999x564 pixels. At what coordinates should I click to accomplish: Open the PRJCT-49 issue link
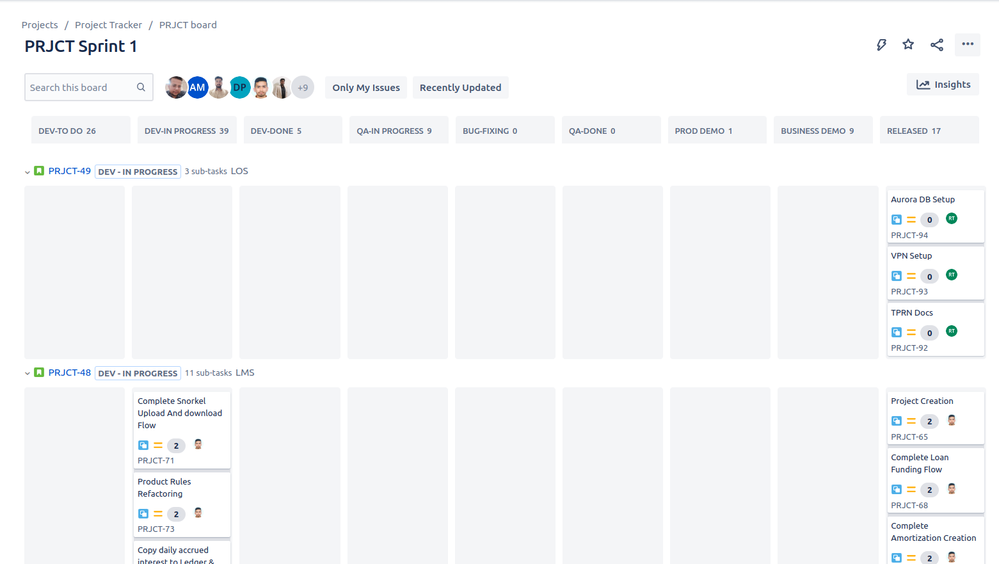(69, 171)
